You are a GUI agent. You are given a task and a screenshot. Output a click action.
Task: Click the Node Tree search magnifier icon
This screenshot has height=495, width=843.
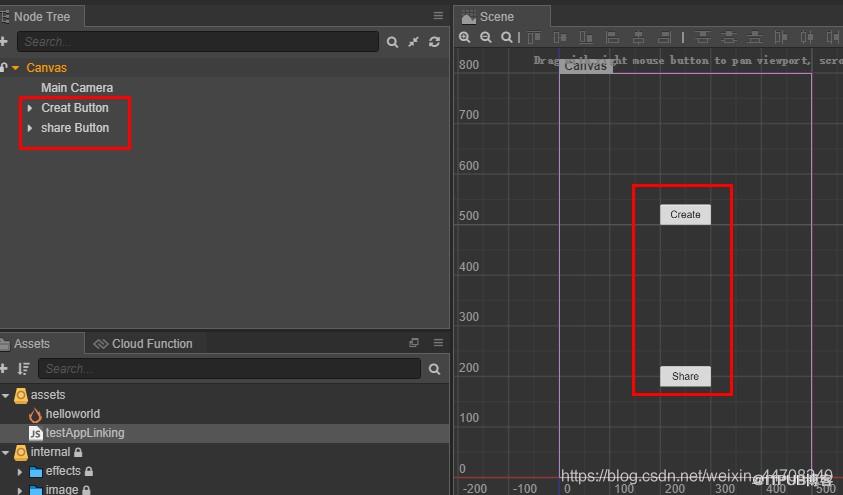(392, 42)
